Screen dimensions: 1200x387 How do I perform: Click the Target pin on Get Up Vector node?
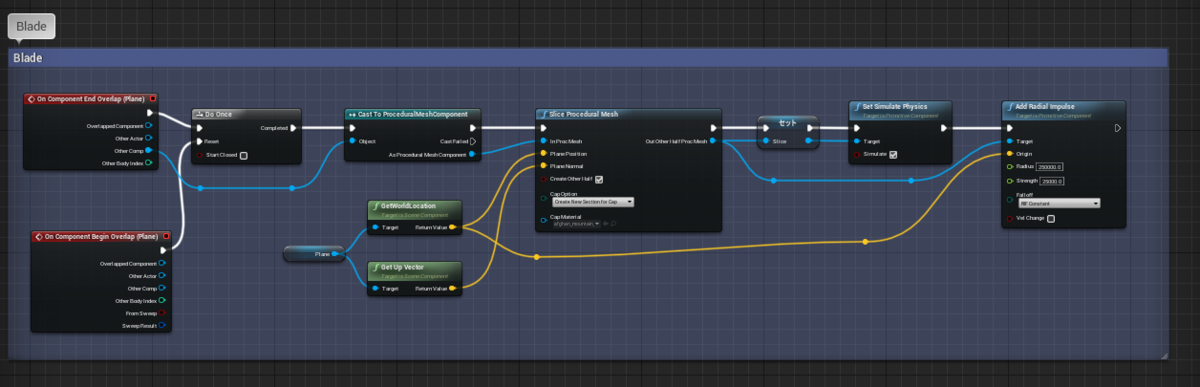(375, 288)
